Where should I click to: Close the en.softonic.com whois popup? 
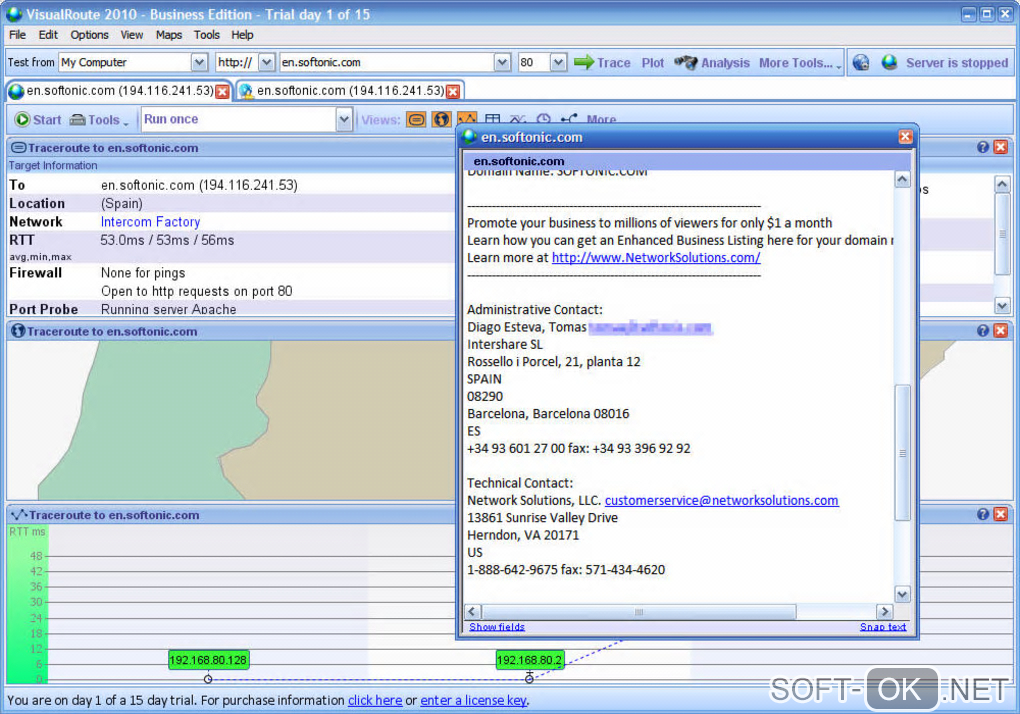905,137
